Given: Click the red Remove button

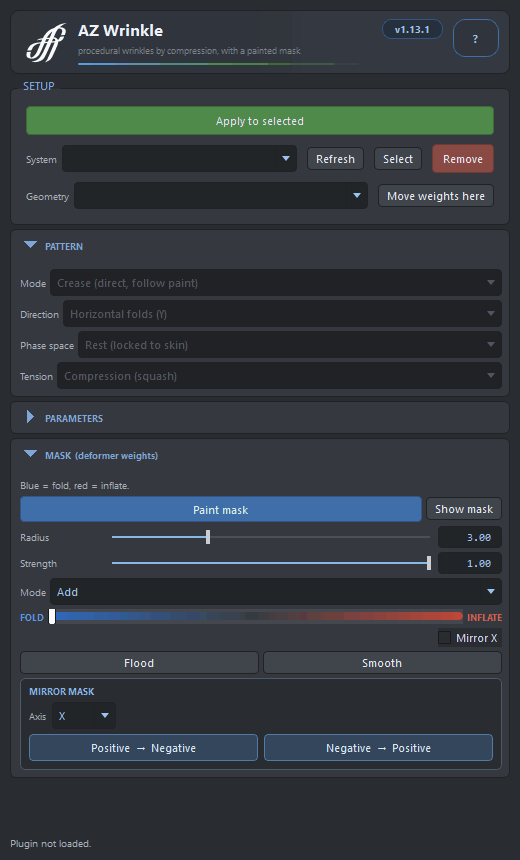Looking at the screenshot, I should pyautogui.click(x=463, y=159).
